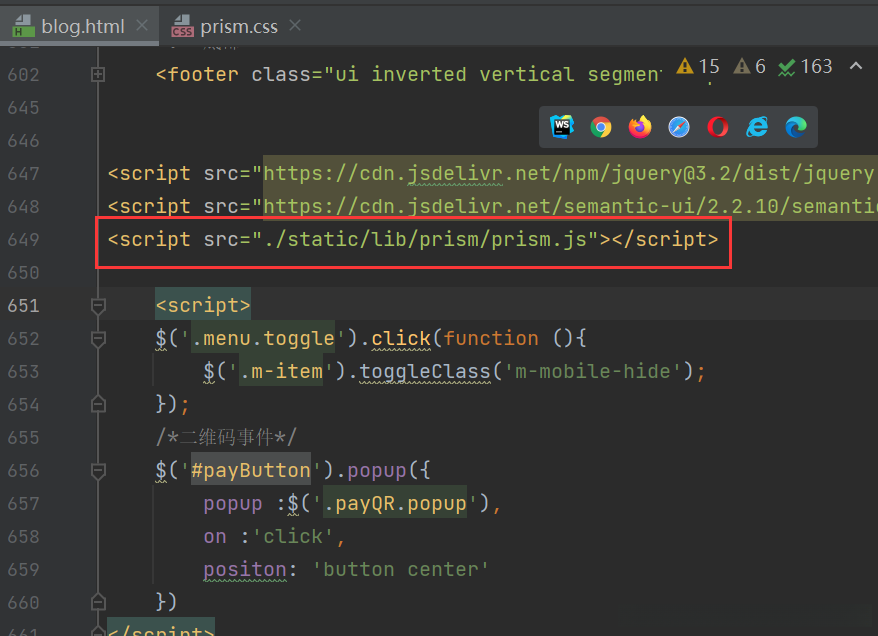878x636 pixels.
Task: Collapse popup block fold at line 656
Action: point(98,471)
